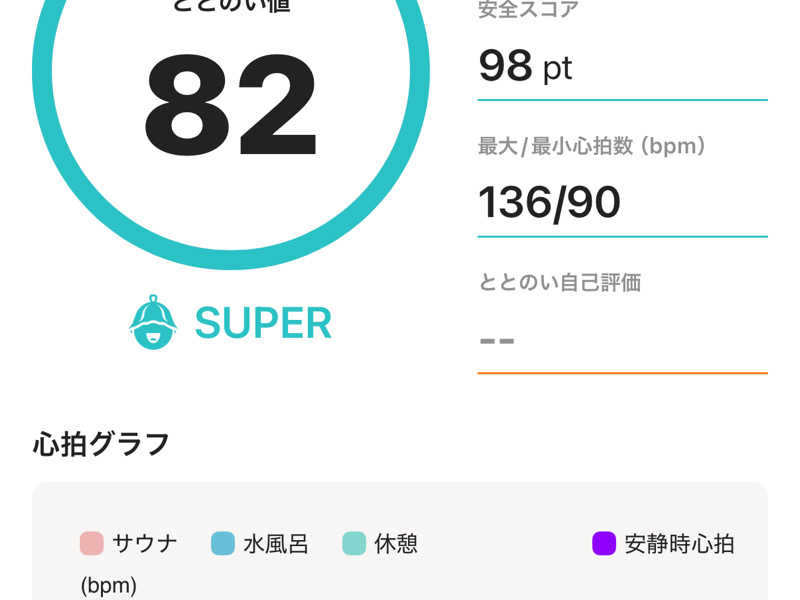Open the 98 pt safety score

[525, 66]
